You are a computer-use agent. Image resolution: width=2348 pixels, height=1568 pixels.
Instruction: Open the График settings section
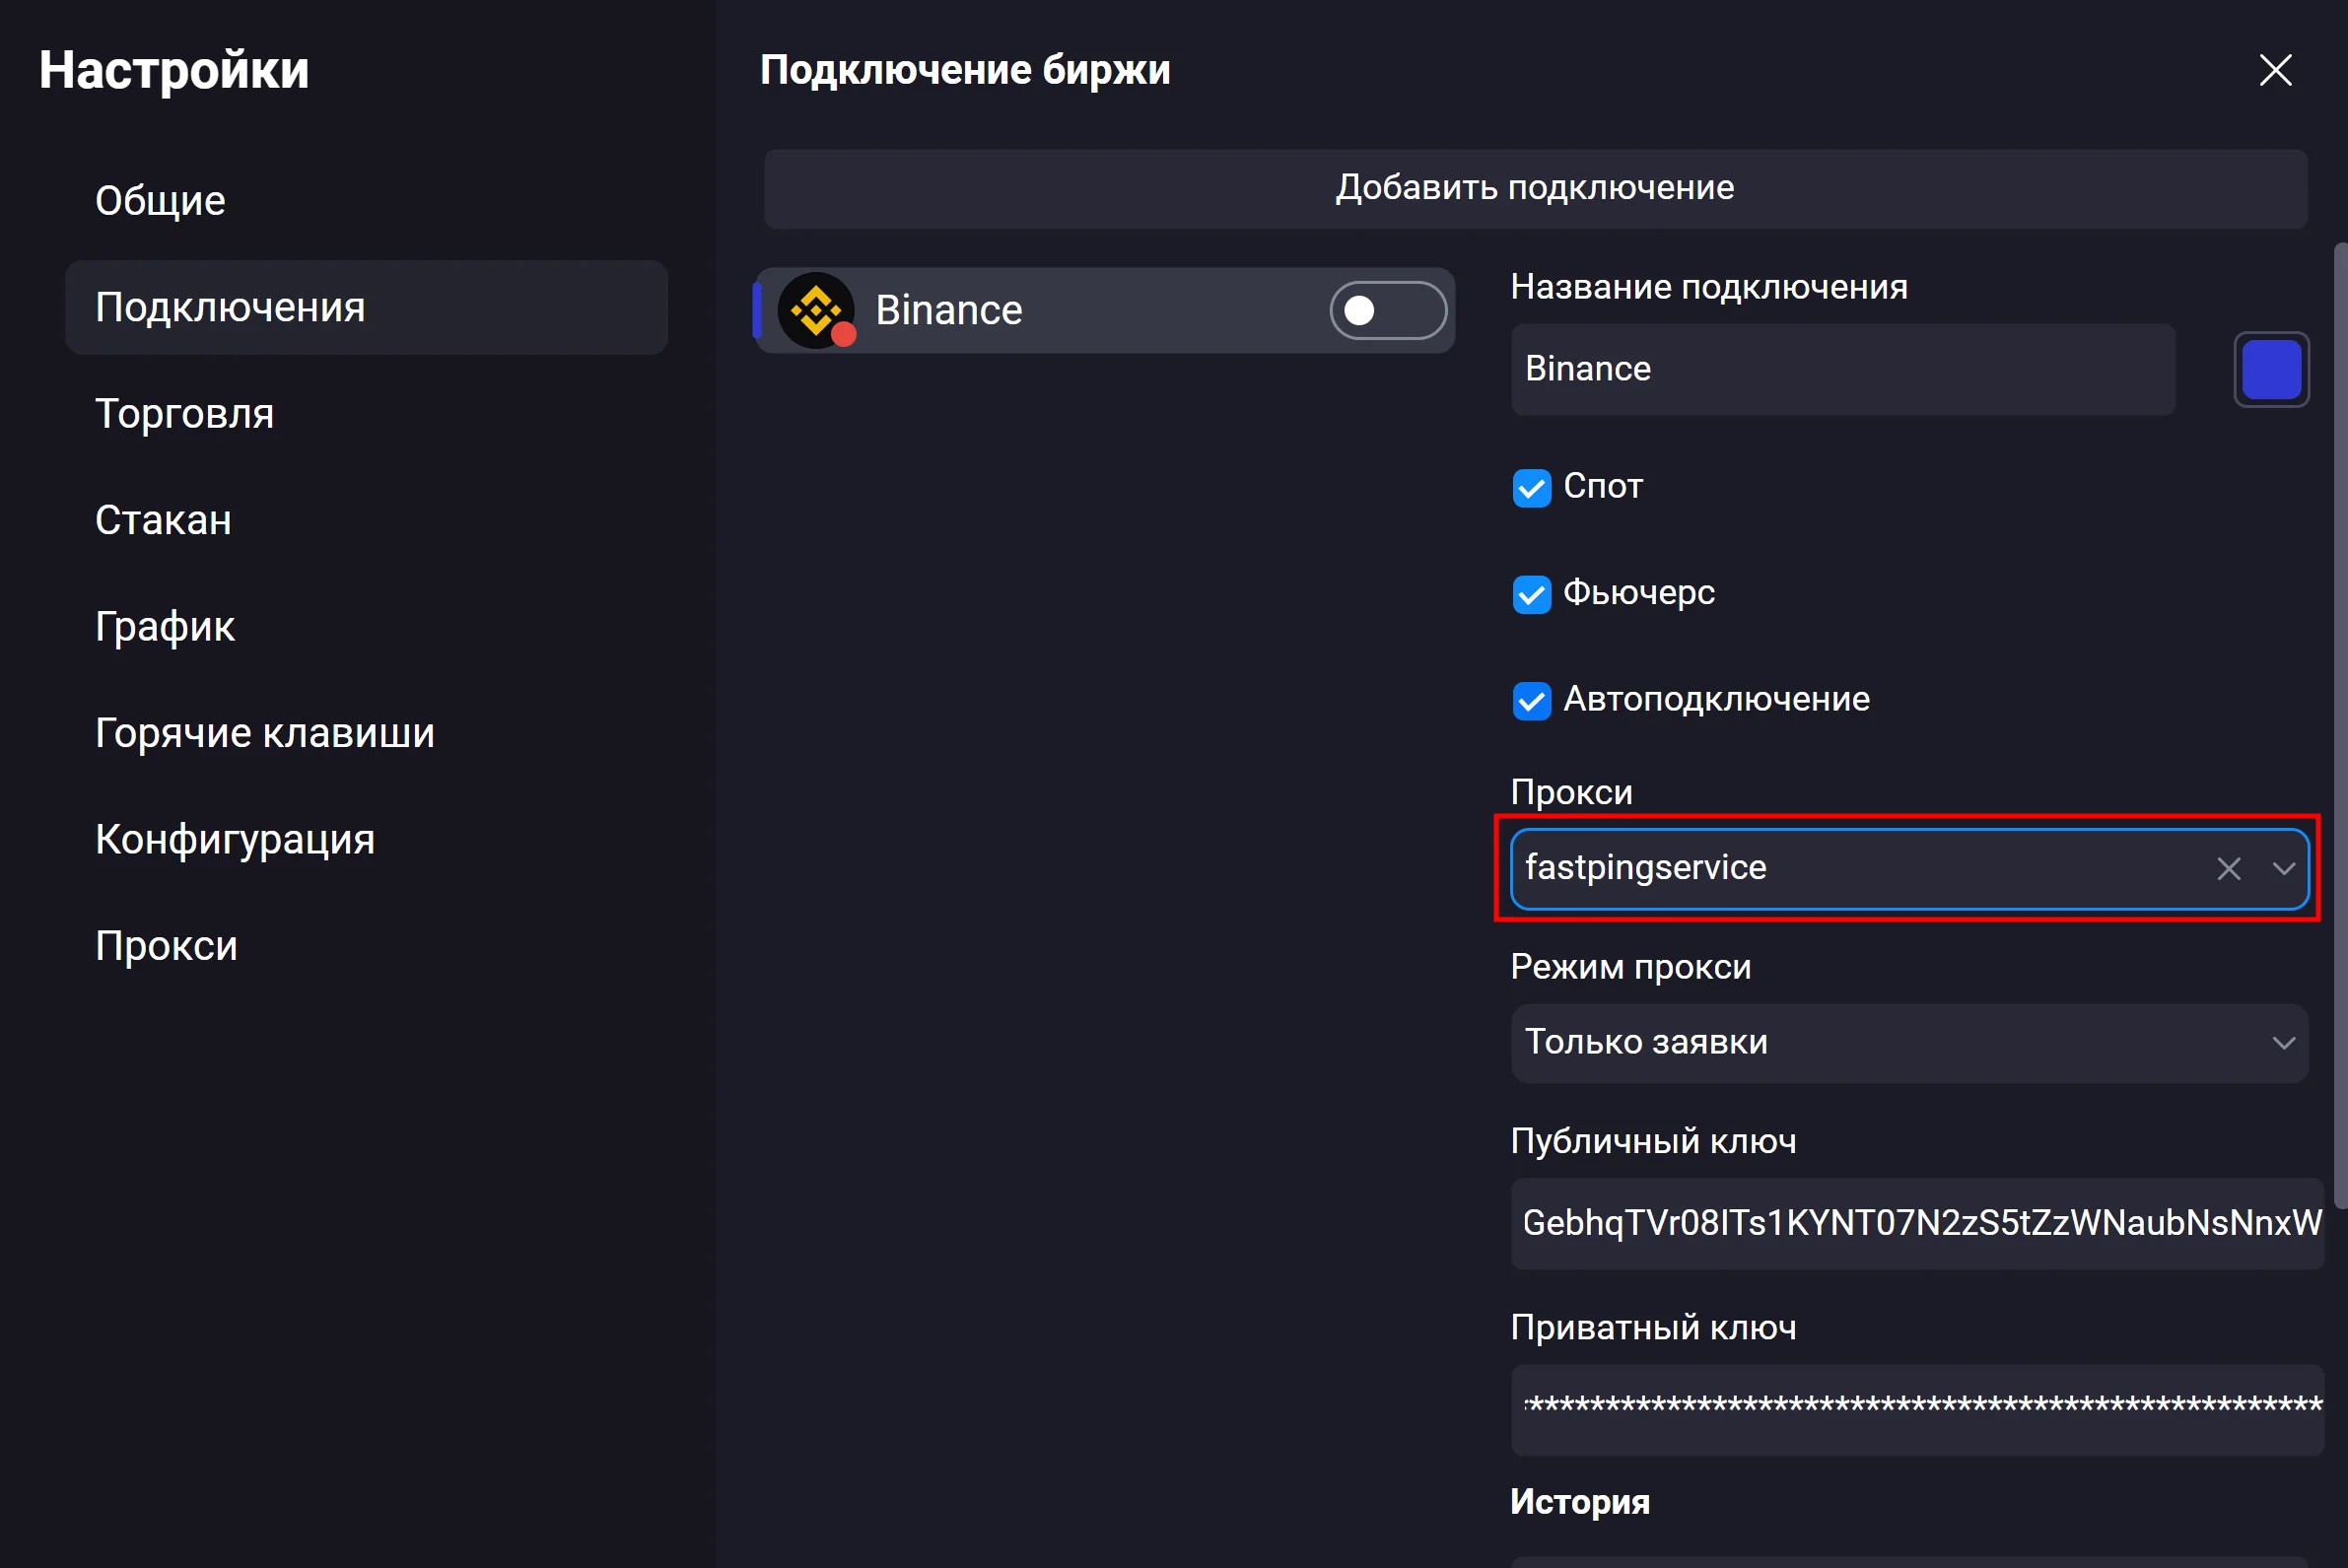tap(165, 627)
